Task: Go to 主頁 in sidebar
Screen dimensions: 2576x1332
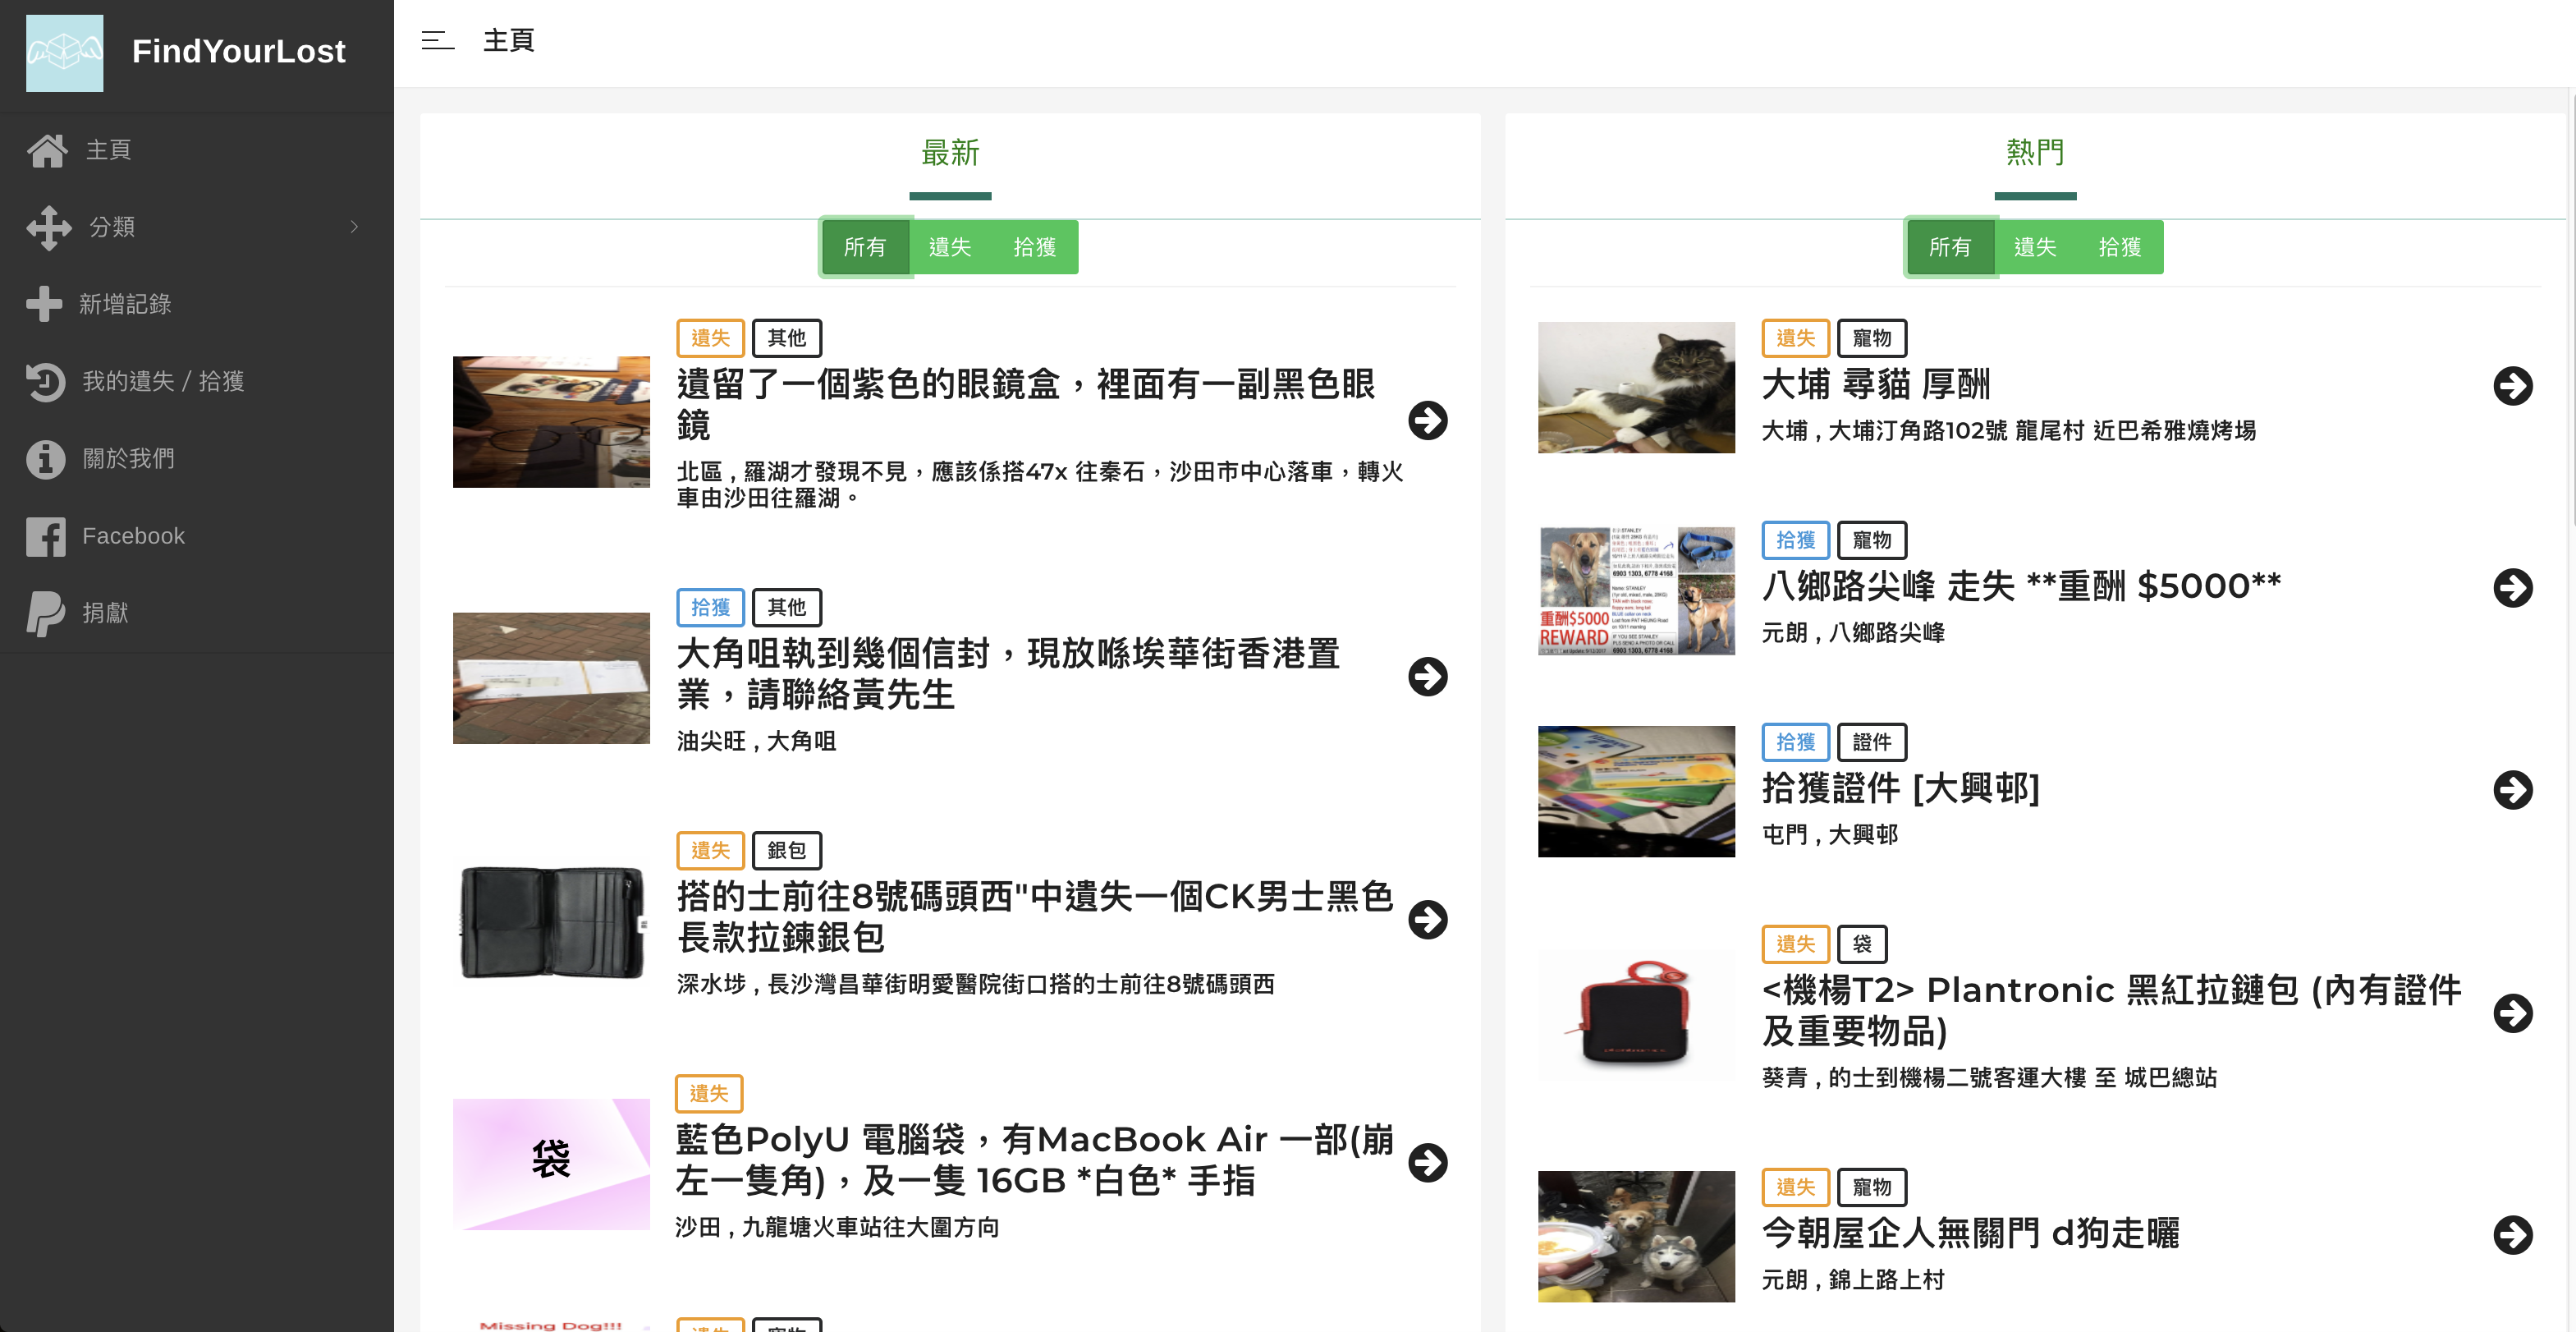Action: 197,150
